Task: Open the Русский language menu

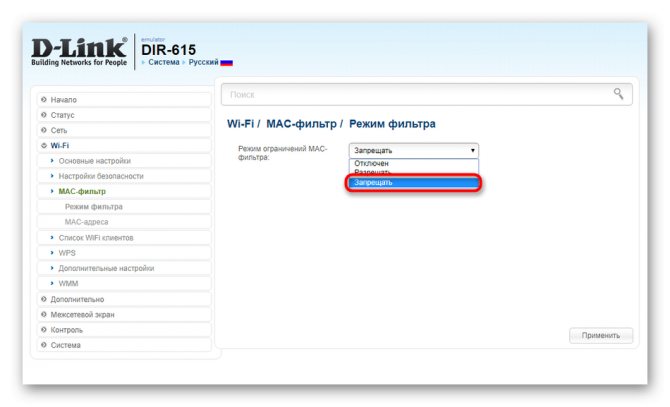Action: coord(203,62)
